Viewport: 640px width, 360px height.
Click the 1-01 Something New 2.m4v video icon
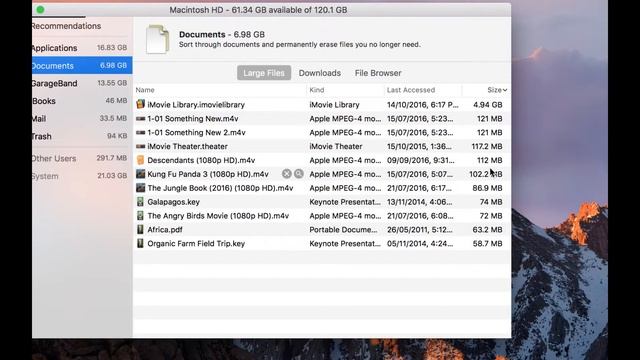(140, 132)
